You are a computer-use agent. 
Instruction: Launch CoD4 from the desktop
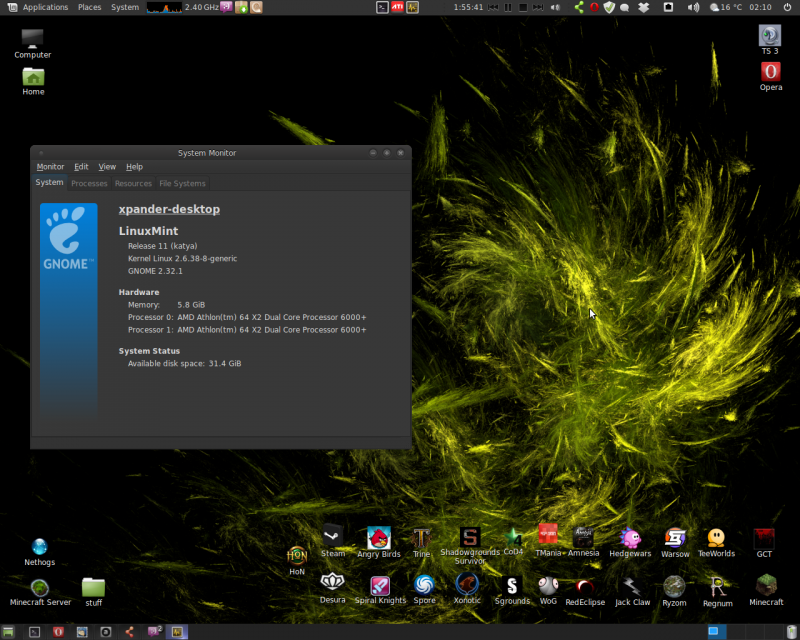(513, 542)
